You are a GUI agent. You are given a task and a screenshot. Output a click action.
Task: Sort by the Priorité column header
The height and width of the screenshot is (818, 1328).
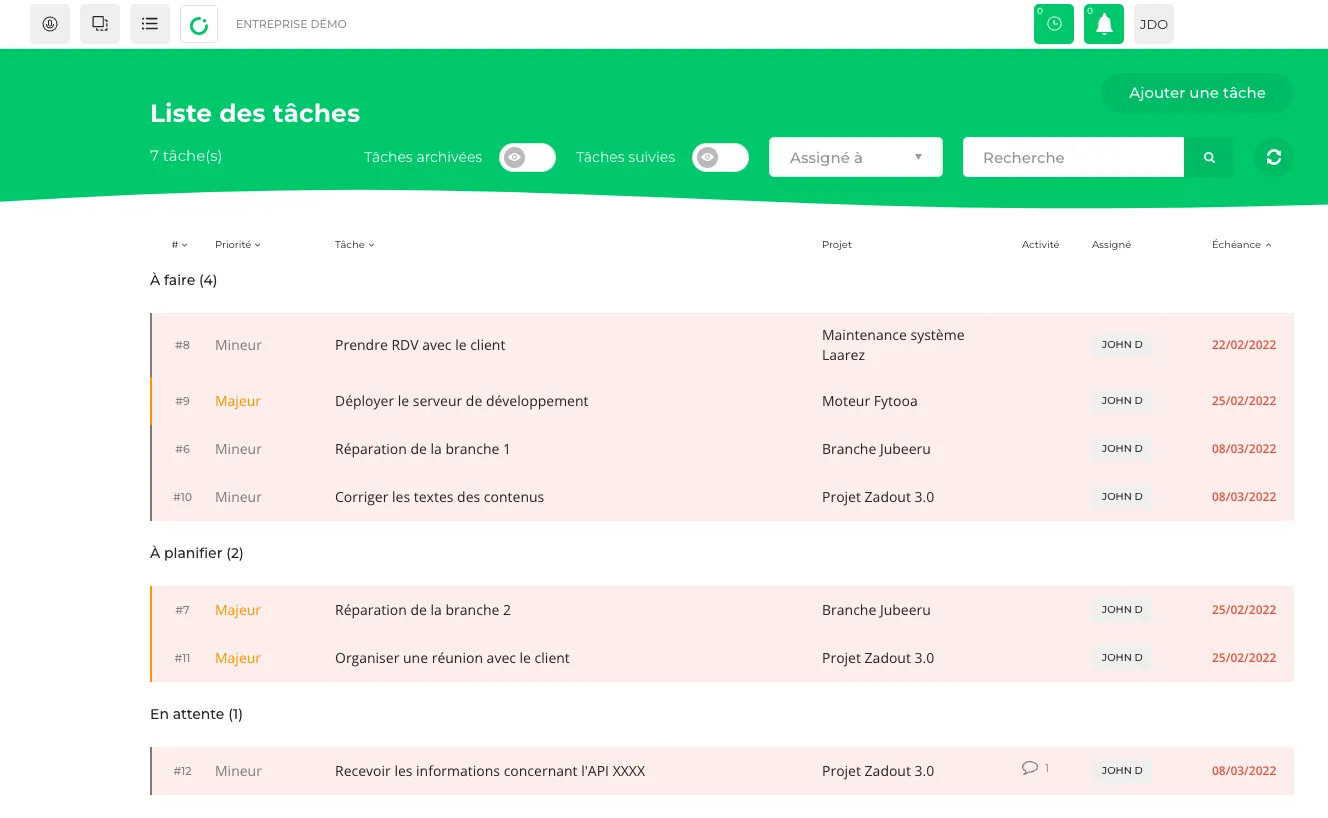[237, 245]
